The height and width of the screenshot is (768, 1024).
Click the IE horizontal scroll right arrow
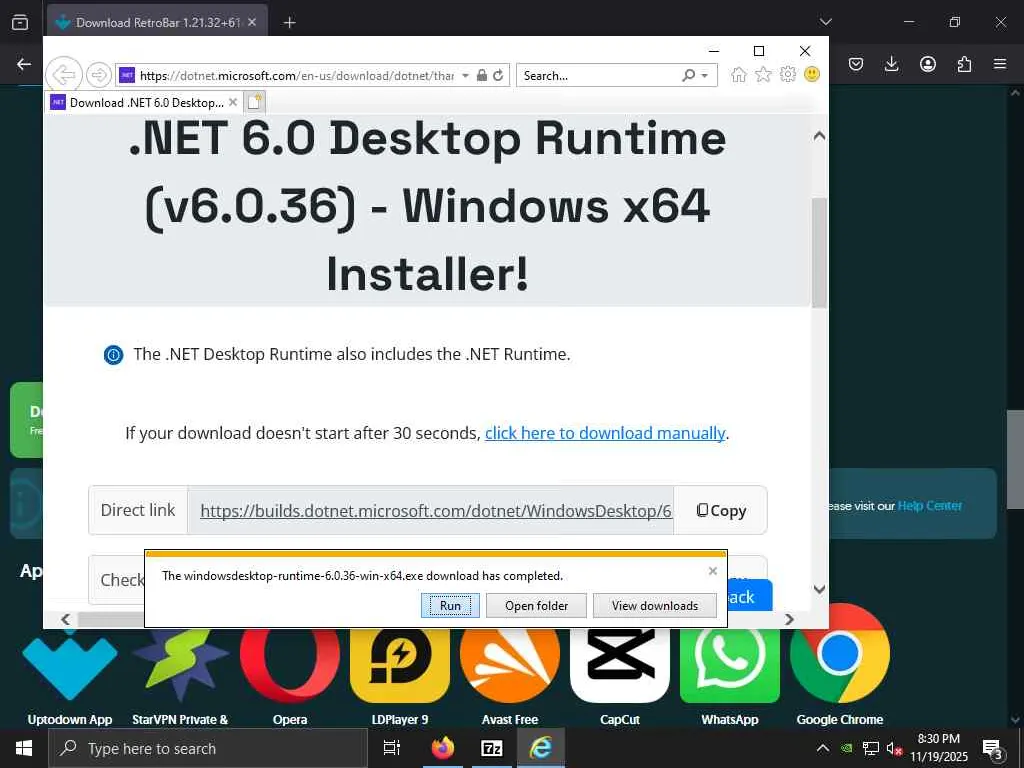pos(789,619)
